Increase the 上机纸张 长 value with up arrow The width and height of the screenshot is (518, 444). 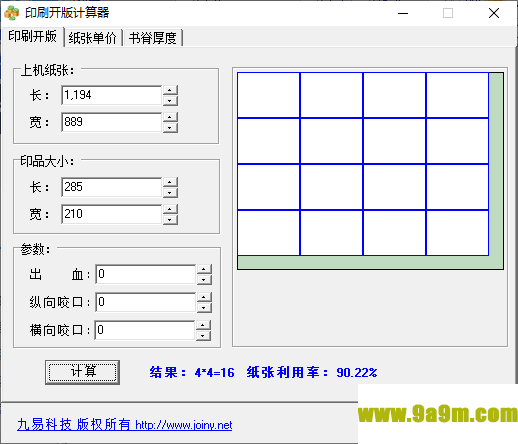pos(170,90)
